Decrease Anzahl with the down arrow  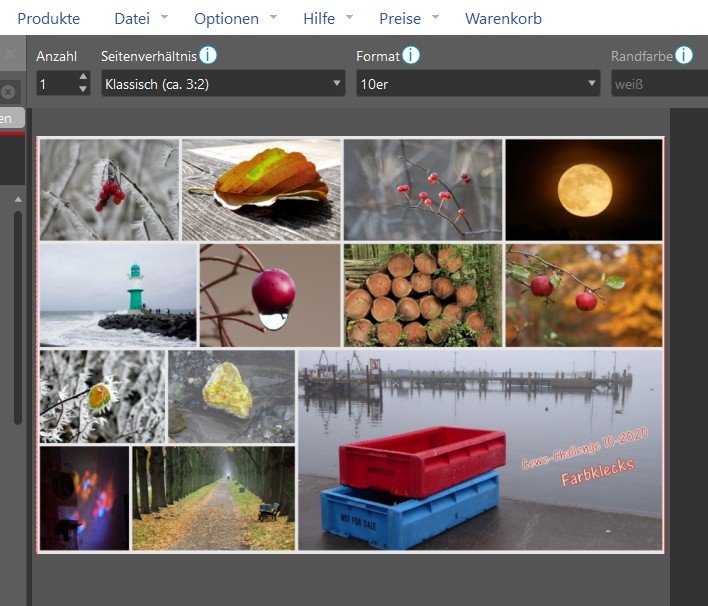point(83,89)
